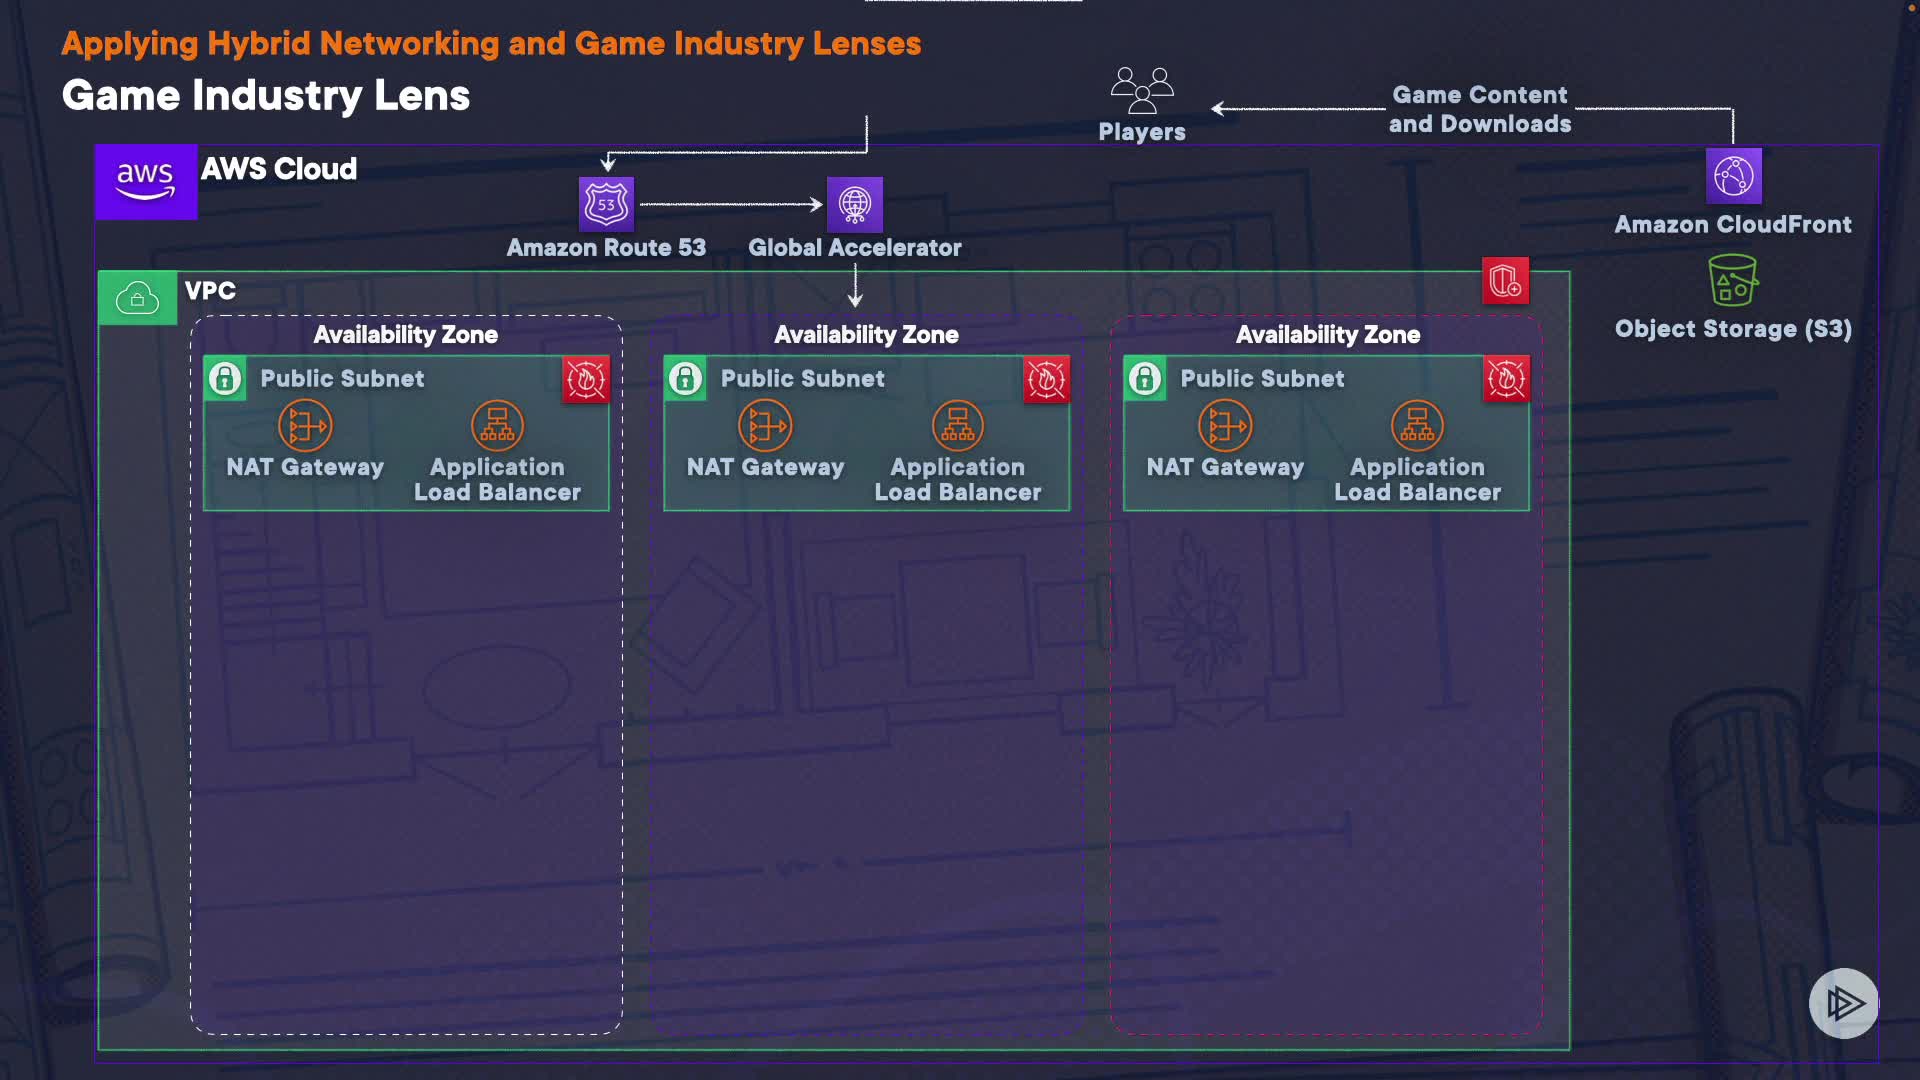
Task: Click the AWS logo badge
Action: click(x=146, y=181)
